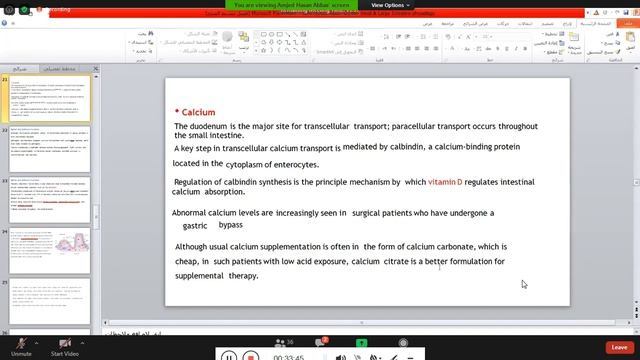Screen dimensions: 640x360
Task: Open the Shape Fill dropdown
Action: tap(201, 34)
